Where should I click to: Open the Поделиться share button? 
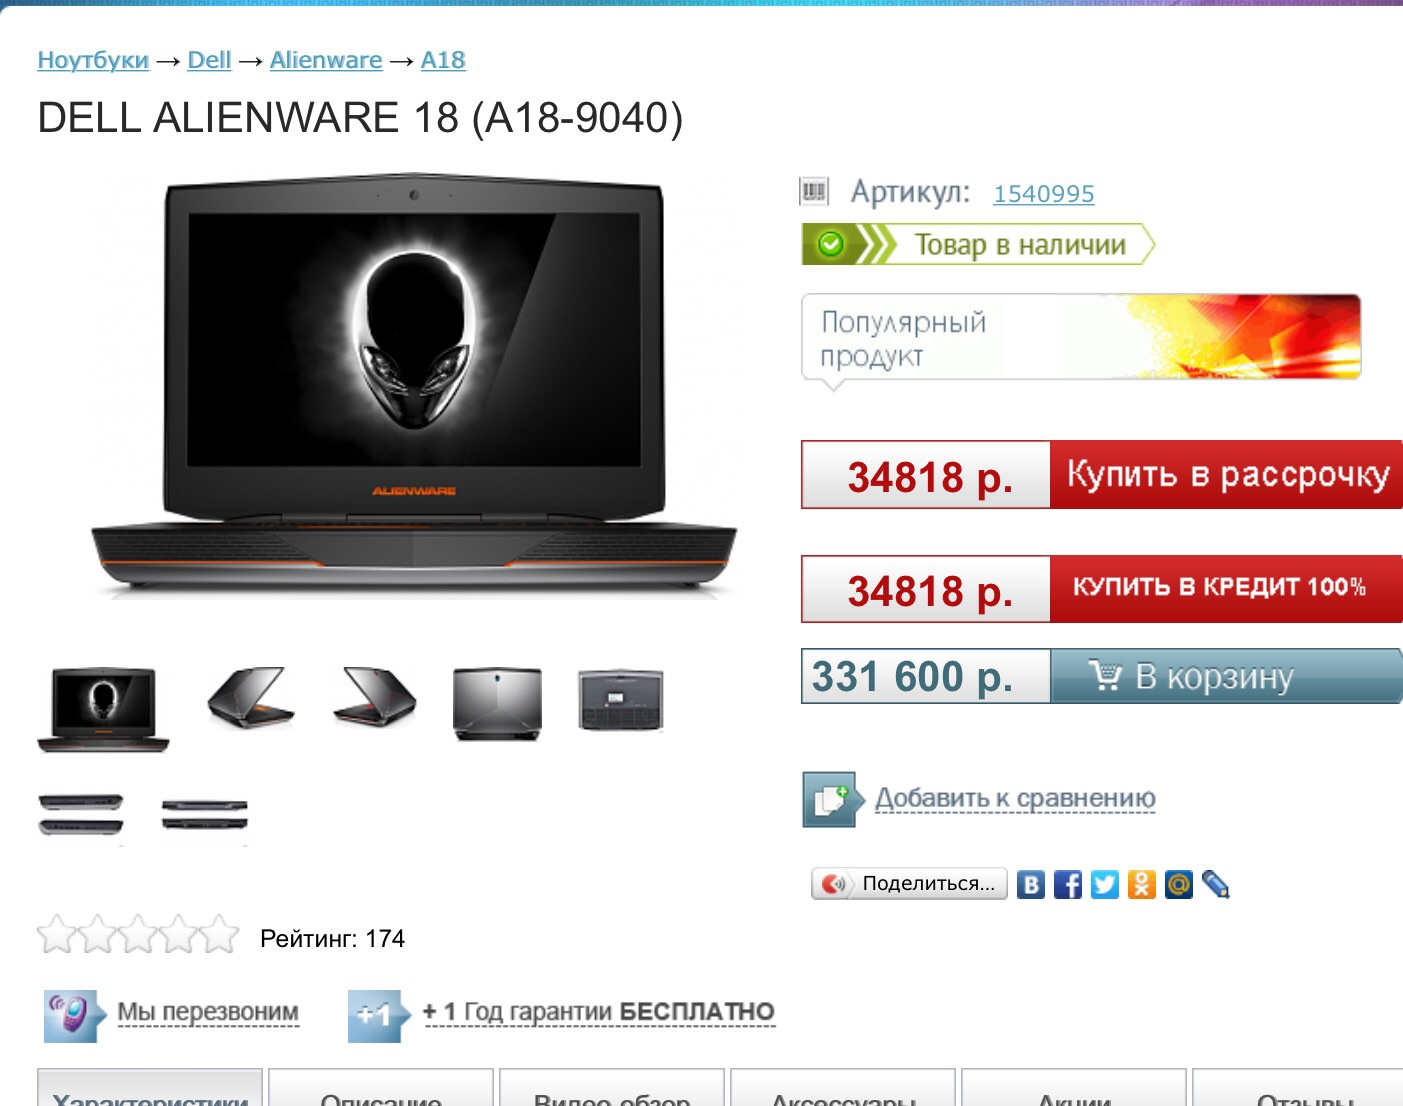[x=909, y=884]
